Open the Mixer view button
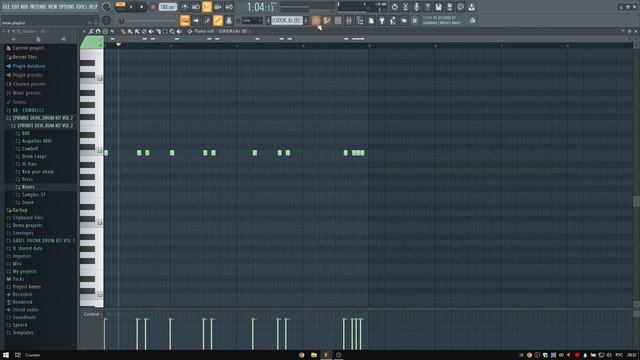Image resolution: width=640 pixels, height=360 pixels. pyautogui.click(x=349, y=20)
